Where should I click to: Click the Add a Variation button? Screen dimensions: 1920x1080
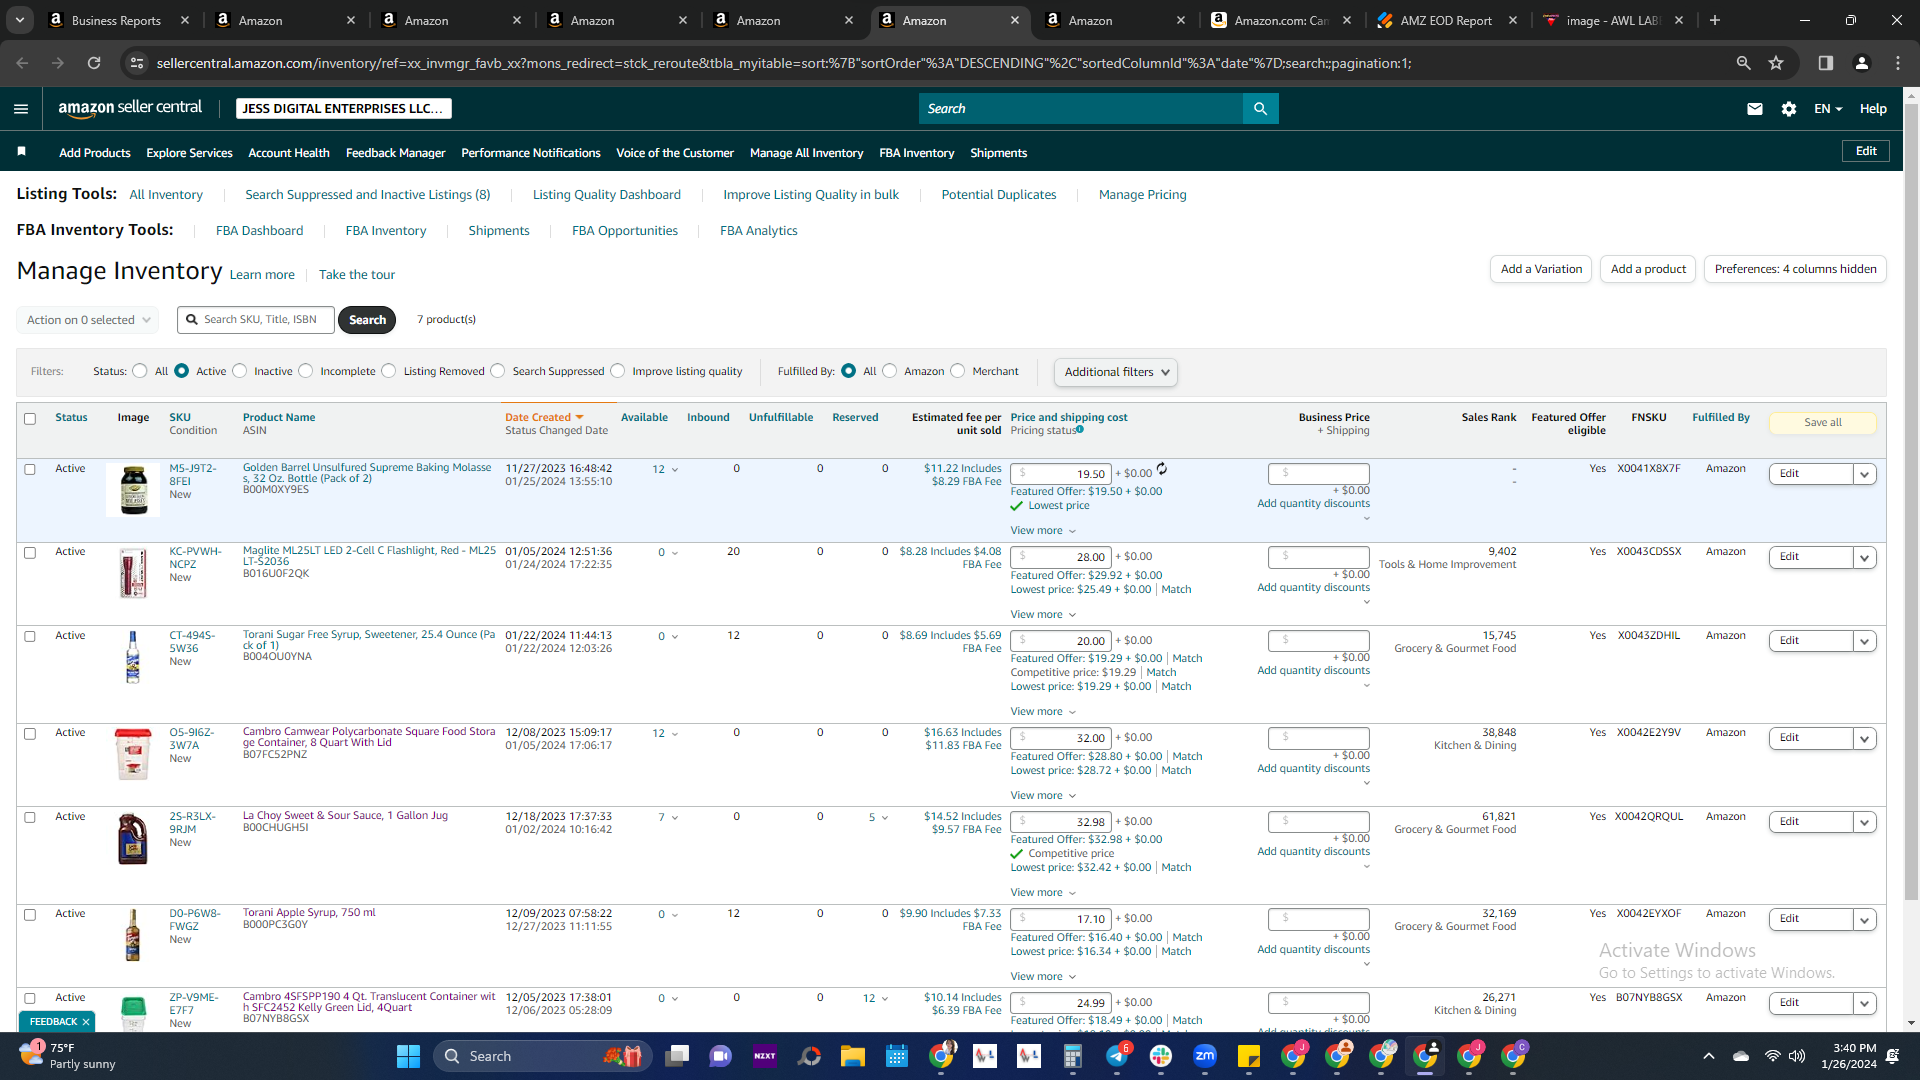pos(1541,269)
